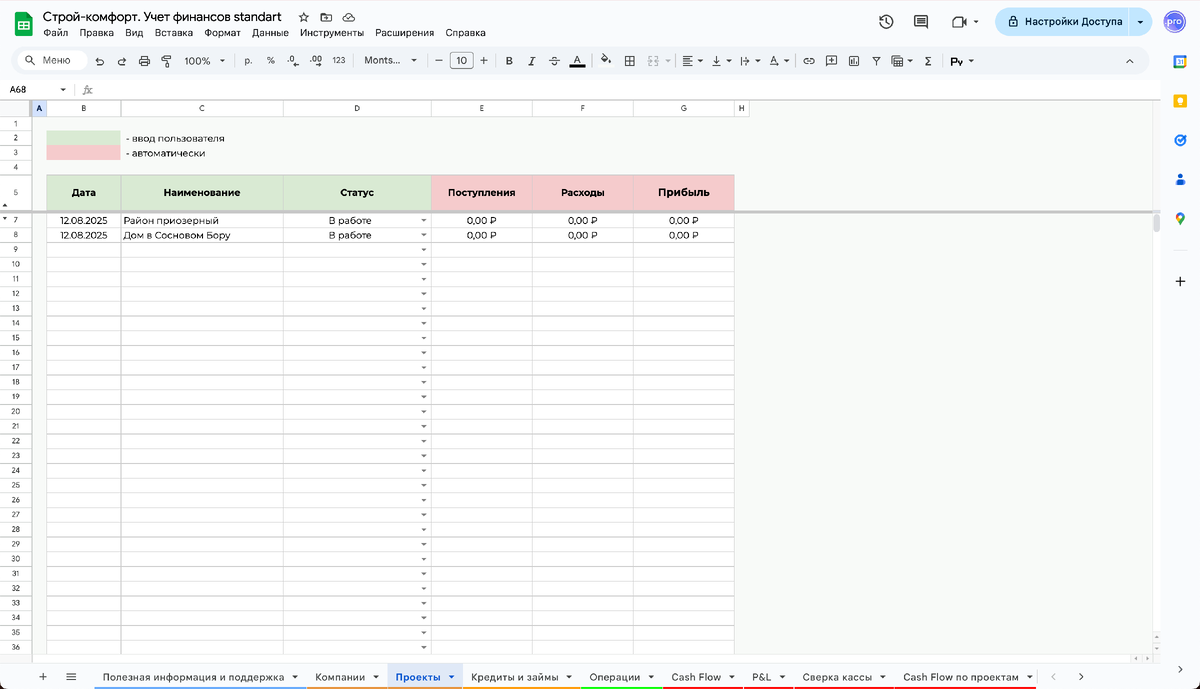Star the document title

[304, 18]
